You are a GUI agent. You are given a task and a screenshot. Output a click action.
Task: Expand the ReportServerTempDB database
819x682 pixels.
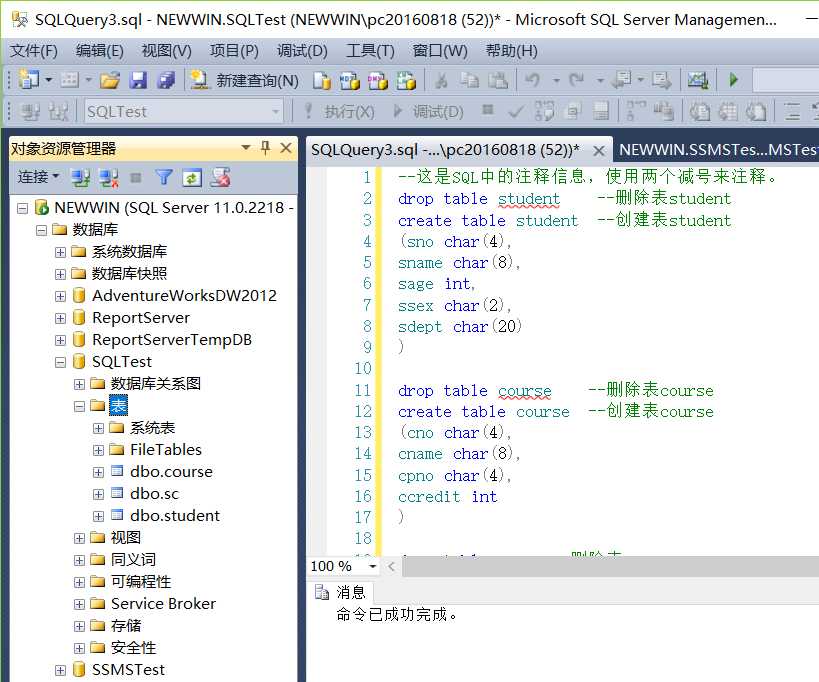[x=61, y=340]
